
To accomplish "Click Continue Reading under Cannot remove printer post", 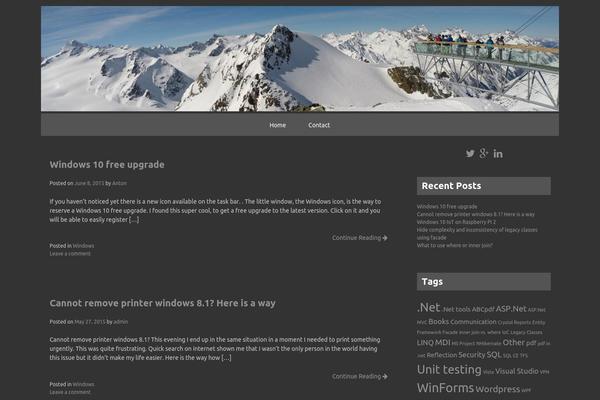I will [360, 376].
